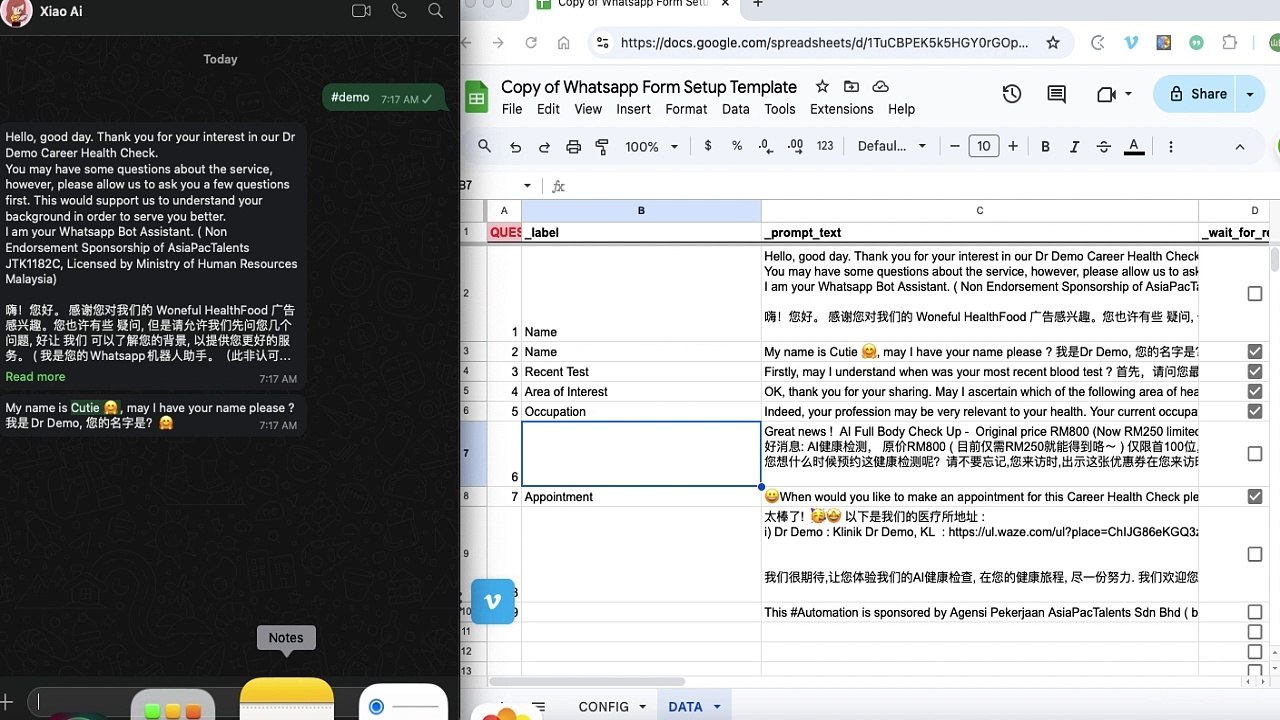Viewport: 1280px width, 720px height.
Task: Redo the last edit in Sheets
Action: coord(544,146)
